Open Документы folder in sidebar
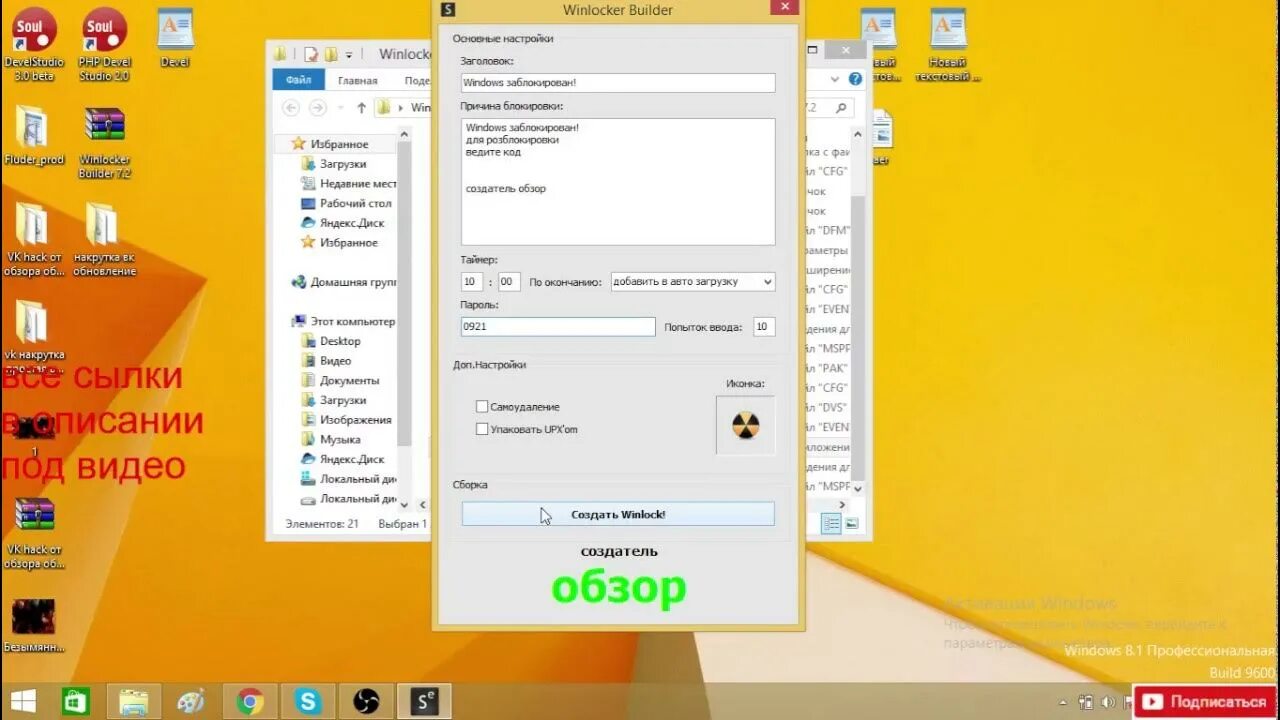Image resolution: width=1280 pixels, height=720 pixels. coord(341,380)
